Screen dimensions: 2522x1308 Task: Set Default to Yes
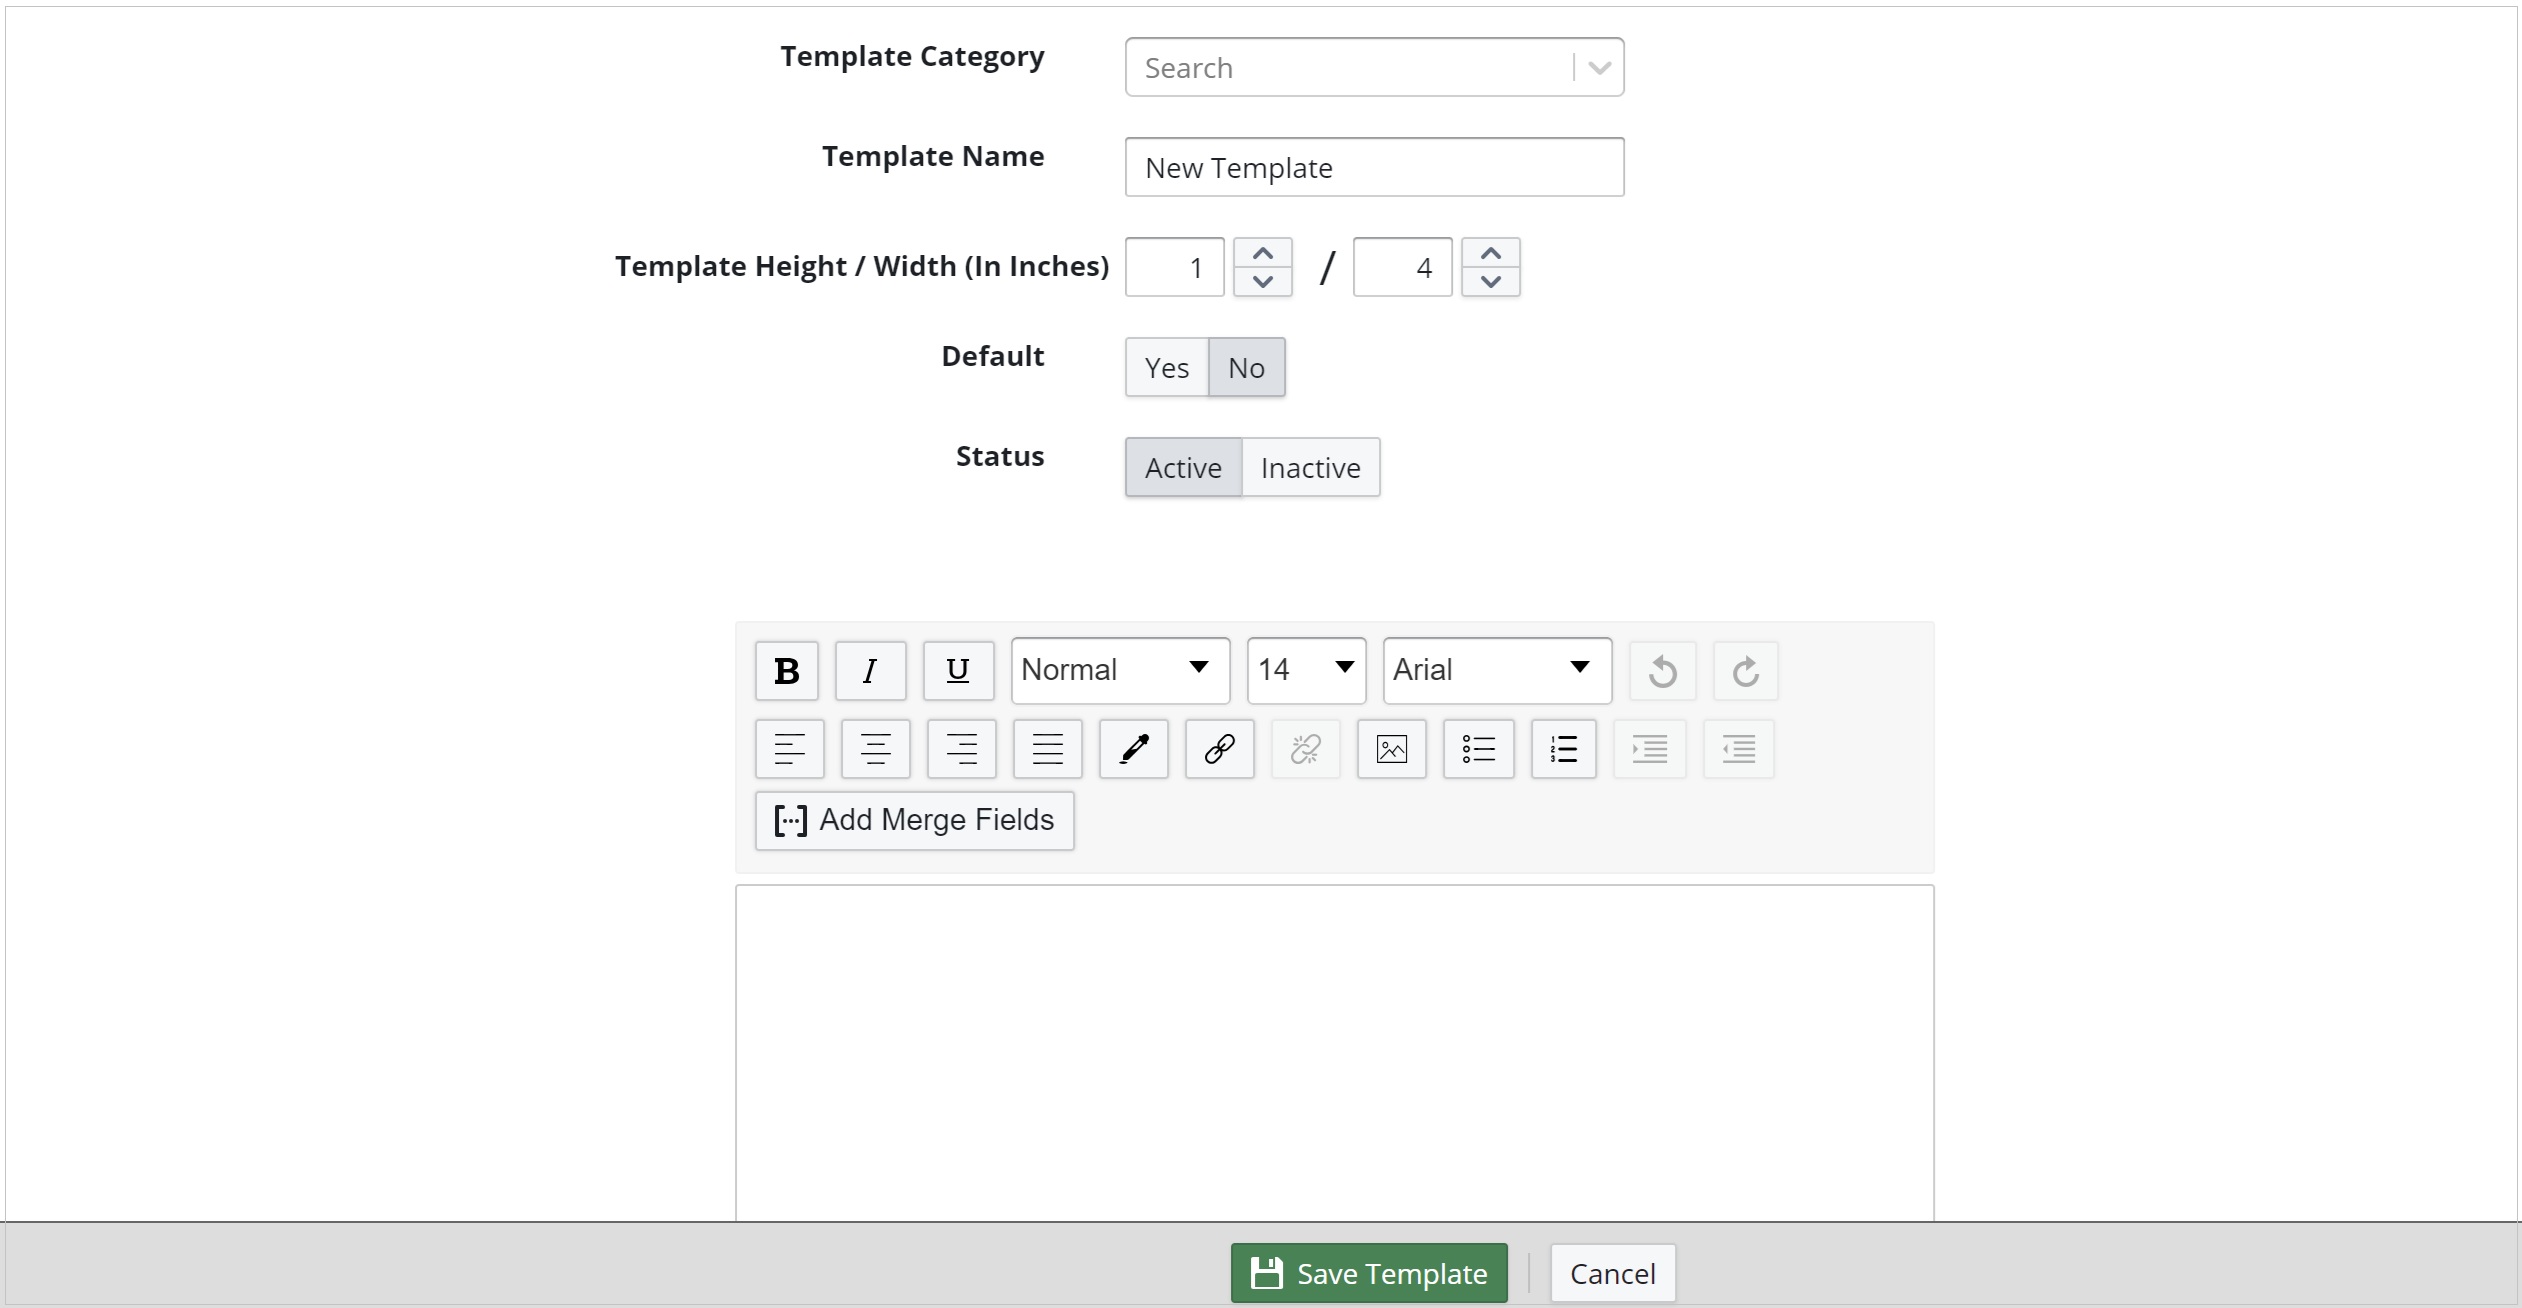tap(1166, 368)
